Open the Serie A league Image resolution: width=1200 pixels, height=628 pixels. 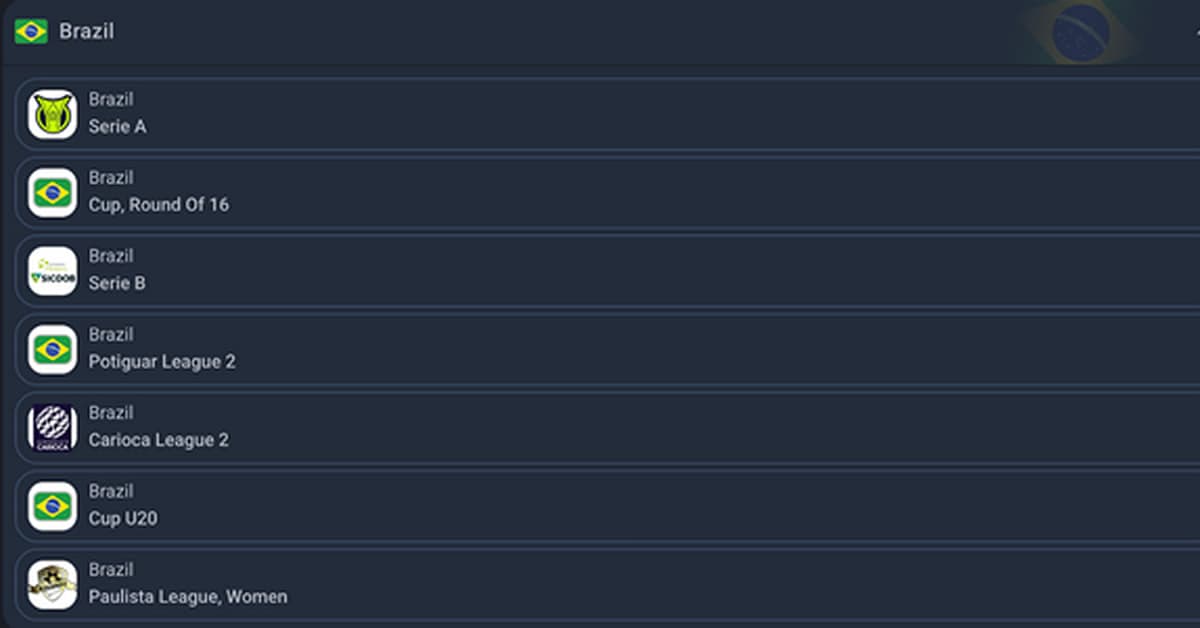(x=117, y=127)
